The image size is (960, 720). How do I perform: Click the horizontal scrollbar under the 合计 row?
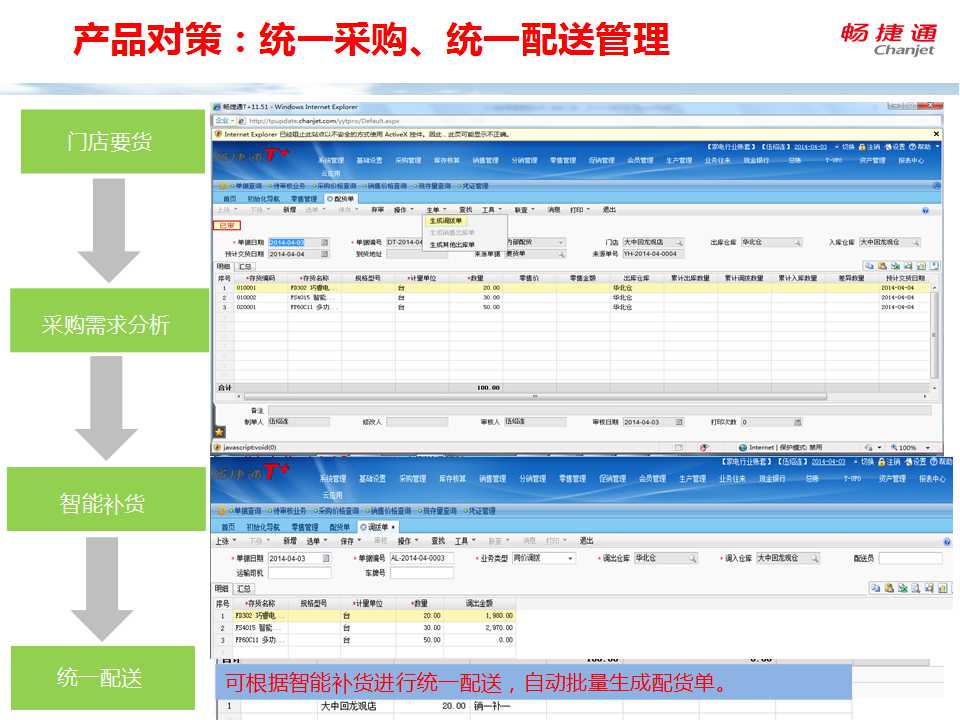[534, 395]
